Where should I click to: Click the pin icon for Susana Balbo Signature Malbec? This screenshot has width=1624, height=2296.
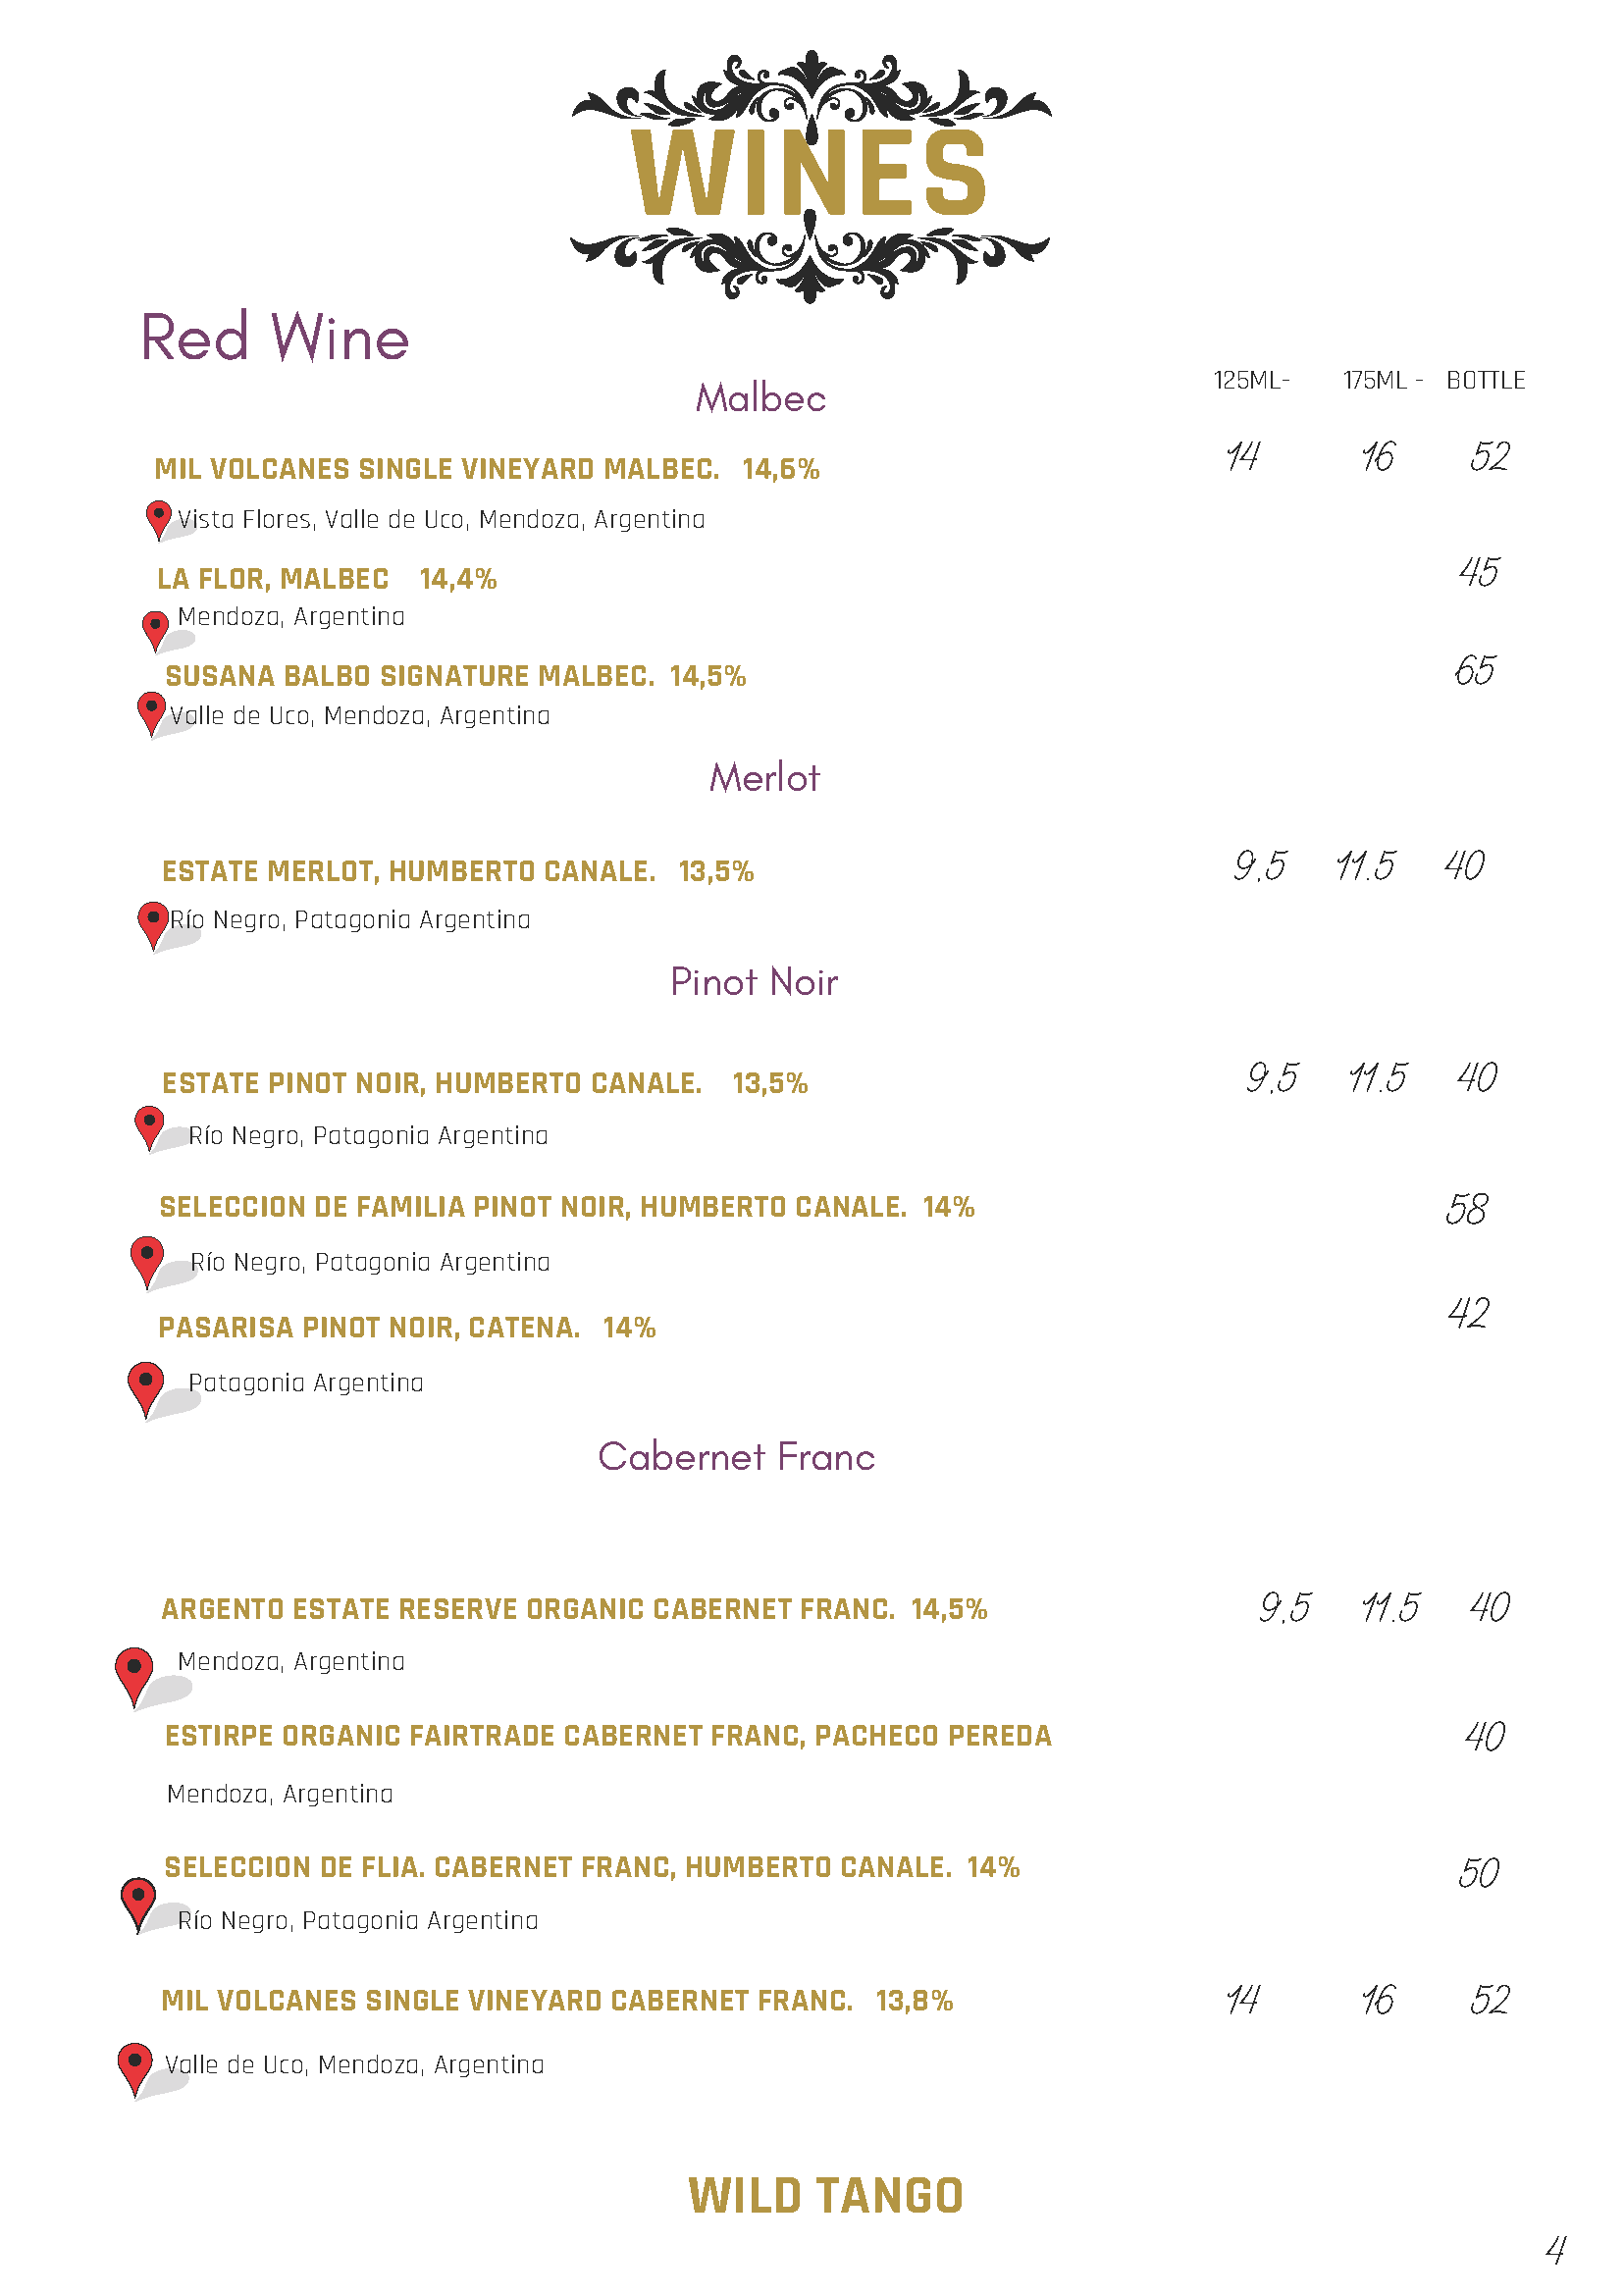[151, 712]
